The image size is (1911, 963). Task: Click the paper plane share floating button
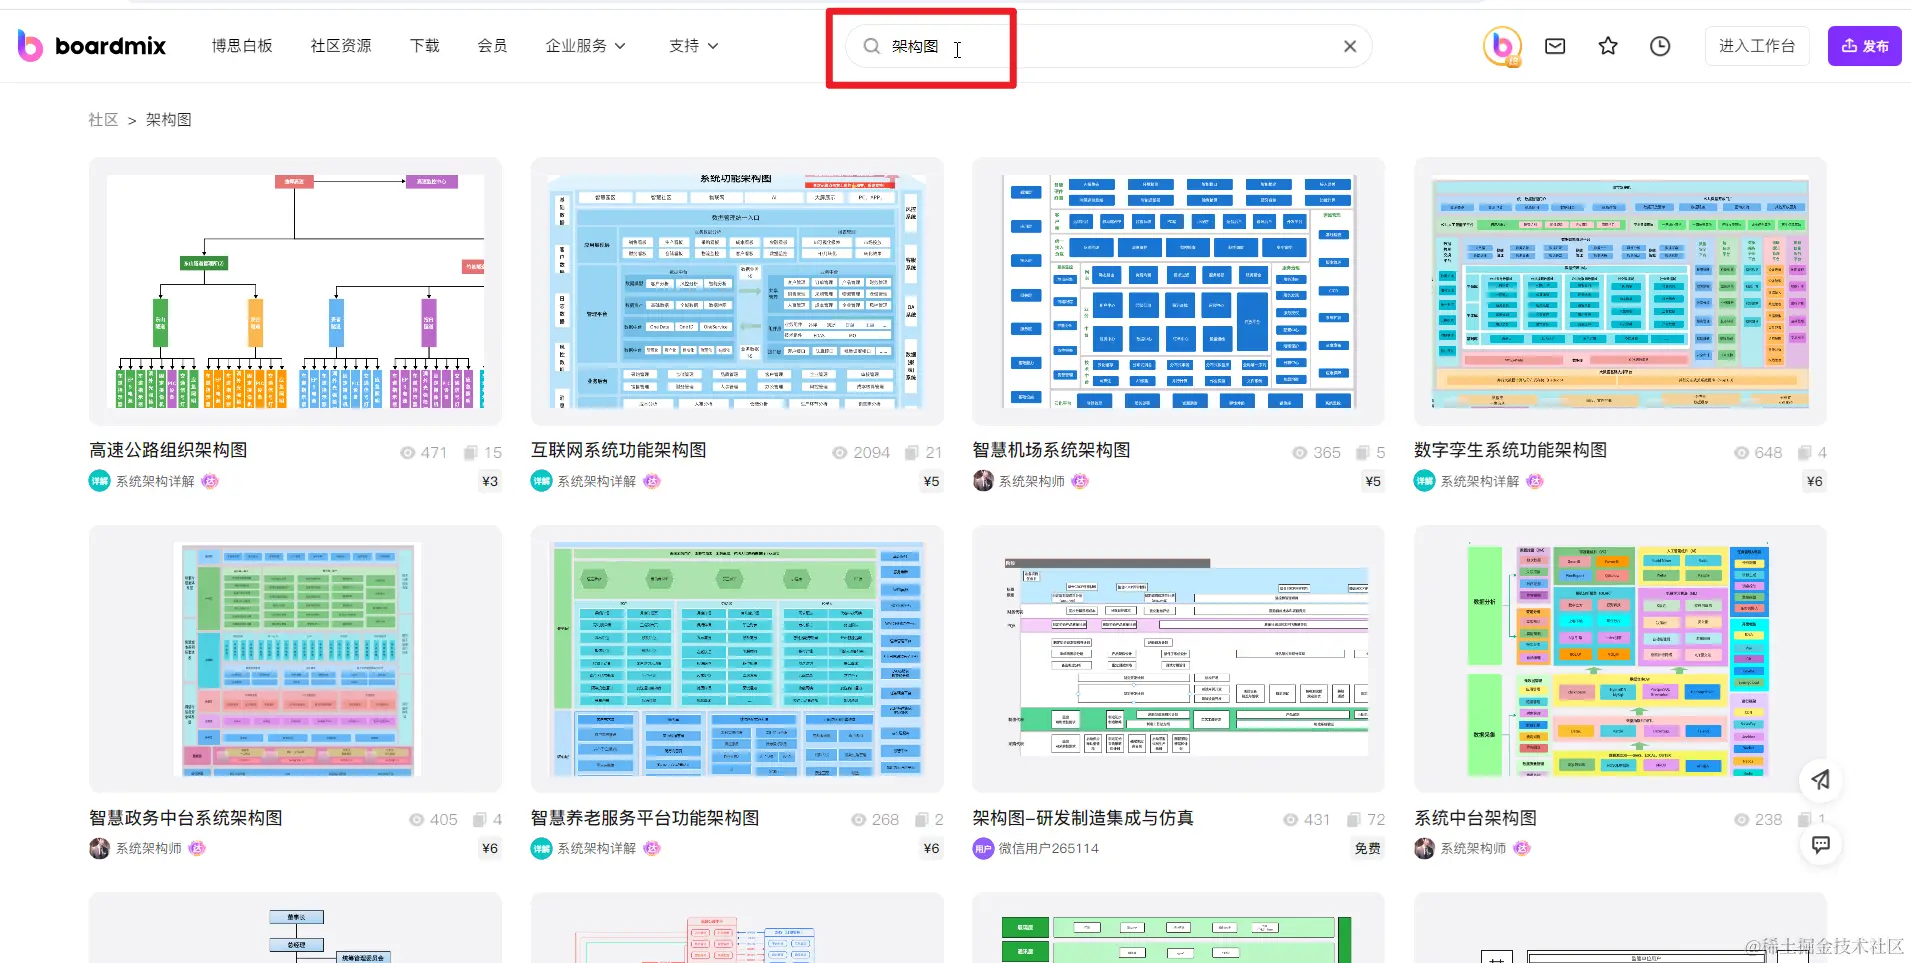click(1821, 780)
